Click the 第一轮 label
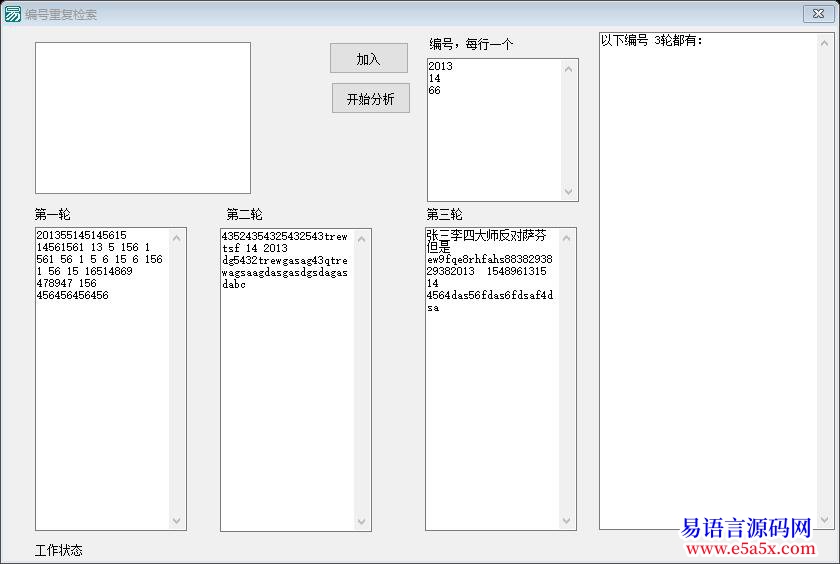 [x=52, y=215]
